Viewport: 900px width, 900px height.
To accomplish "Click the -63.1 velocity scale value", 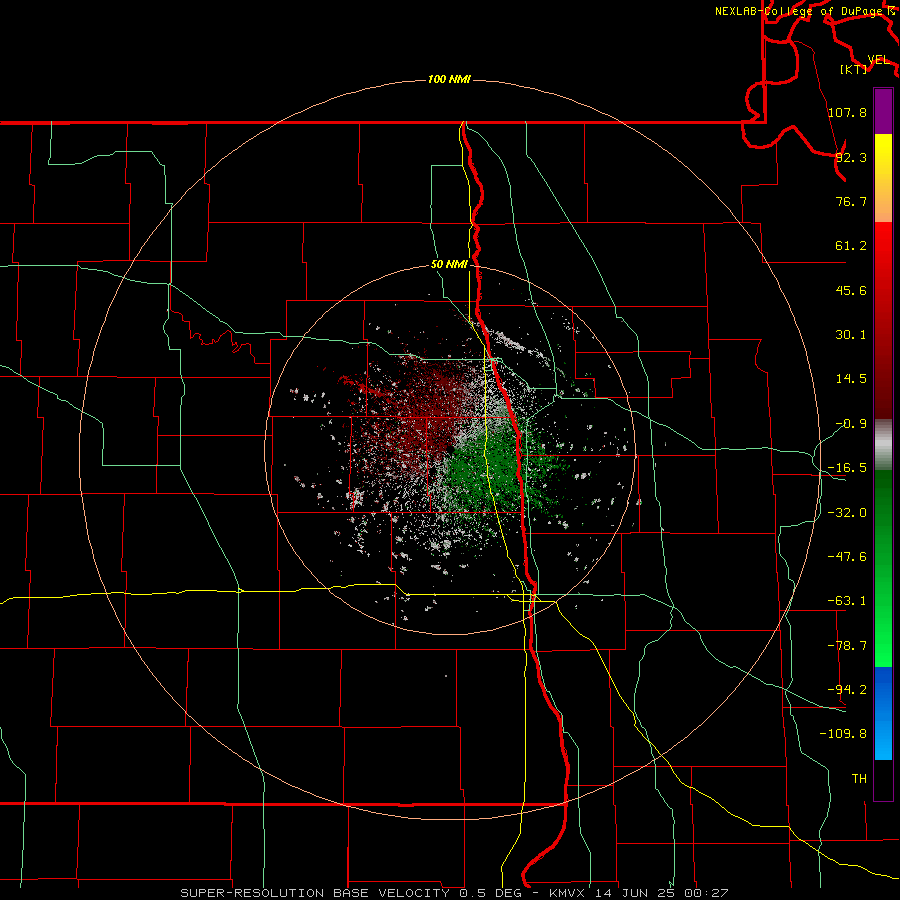I will (847, 601).
